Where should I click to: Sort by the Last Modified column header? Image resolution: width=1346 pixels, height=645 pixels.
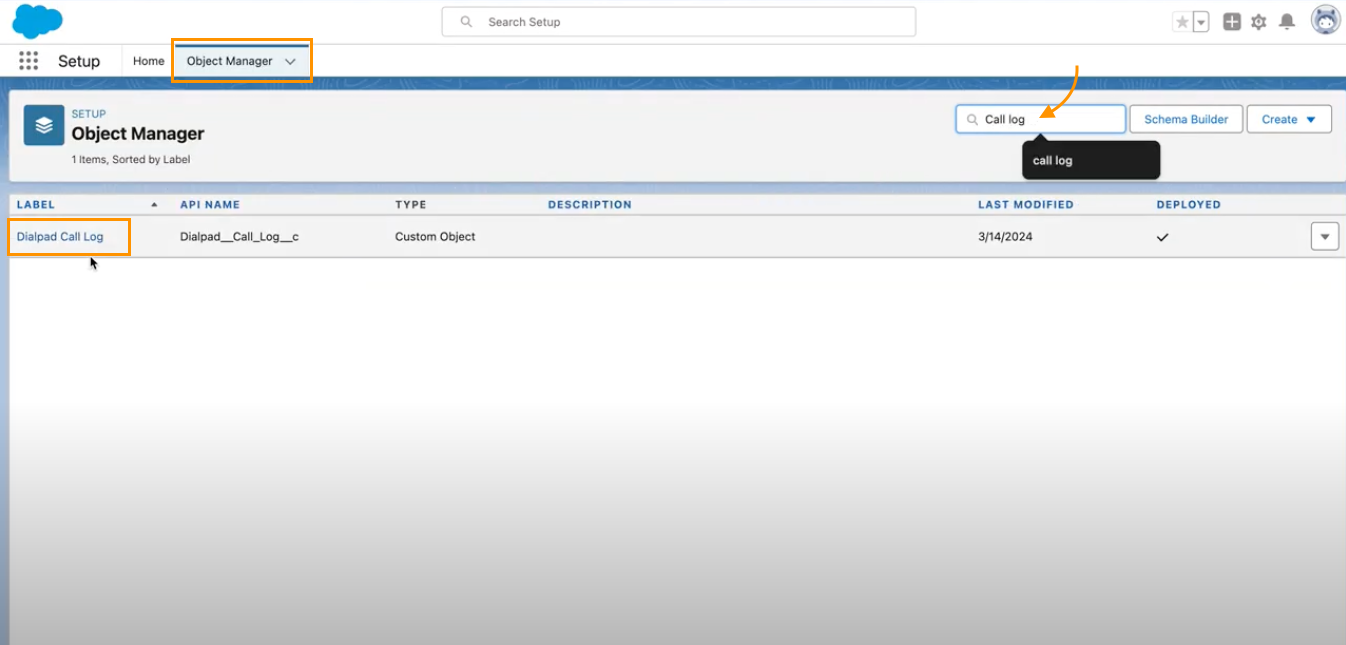1026,204
